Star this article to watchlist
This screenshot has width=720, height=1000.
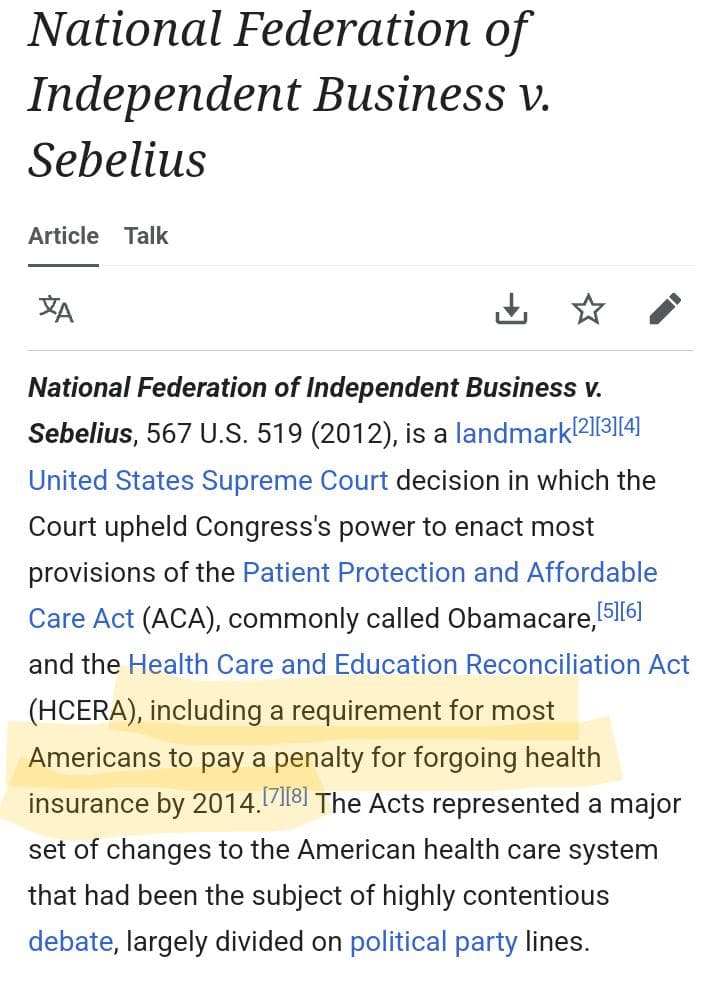click(588, 309)
